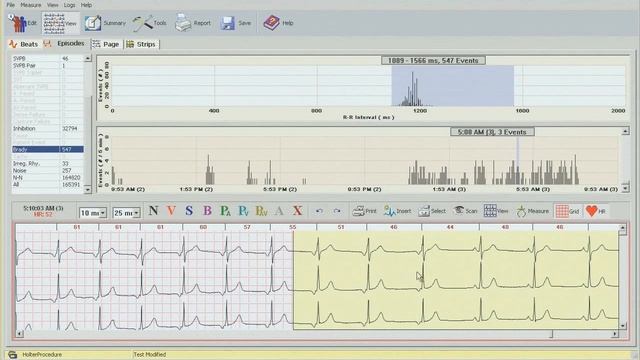The image size is (640, 360).
Task: Select the SVPB row in event list
Action: click(x=48, y=58)
